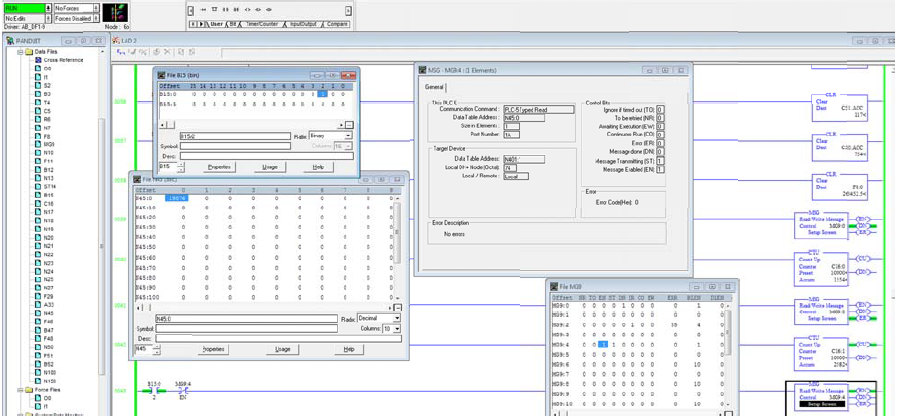Image resolution: width=897 pixels, height=416 pixels.
Task: Switch to the Input/Output instruction tab
Action: pos(303,24)
